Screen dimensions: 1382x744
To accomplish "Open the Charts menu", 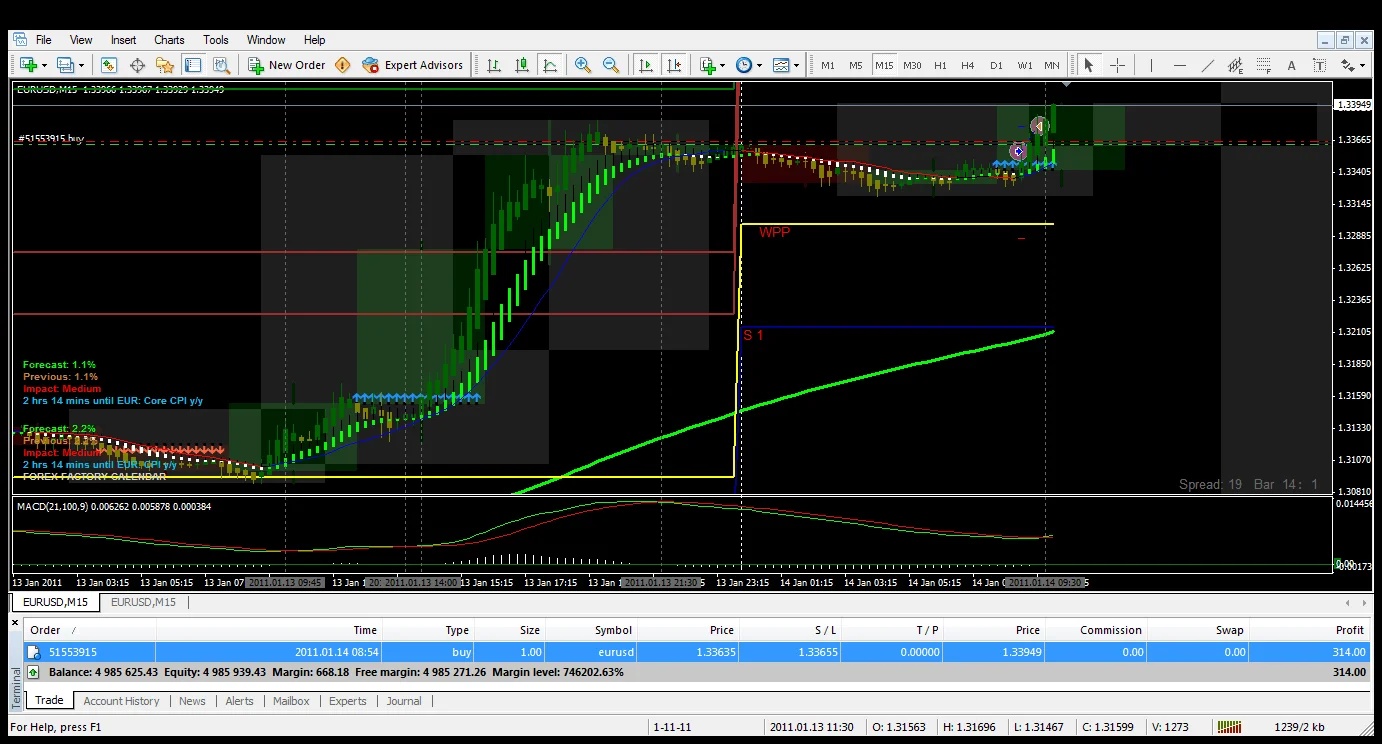I will 169,40.
